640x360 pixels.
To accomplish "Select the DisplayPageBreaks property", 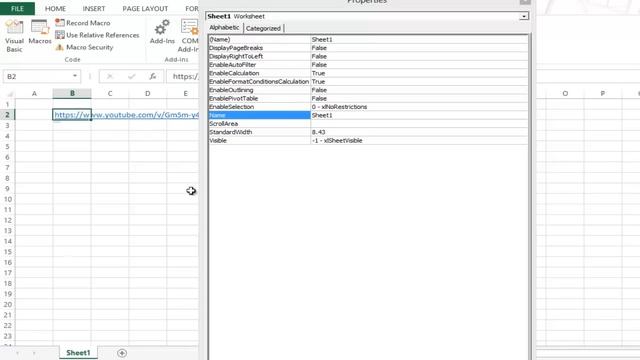I will (260, 48).
